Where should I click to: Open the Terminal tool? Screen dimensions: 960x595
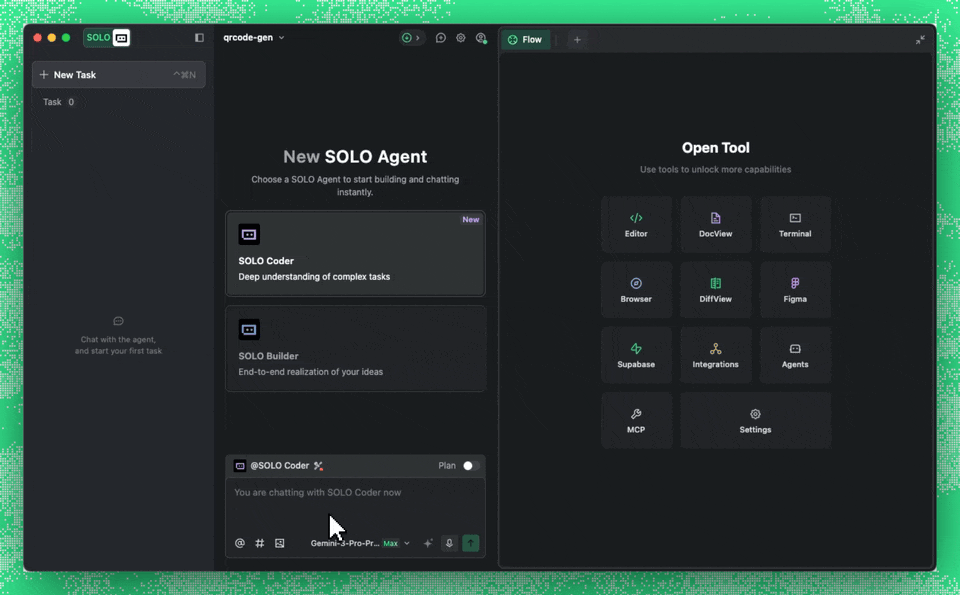point(795,225)
